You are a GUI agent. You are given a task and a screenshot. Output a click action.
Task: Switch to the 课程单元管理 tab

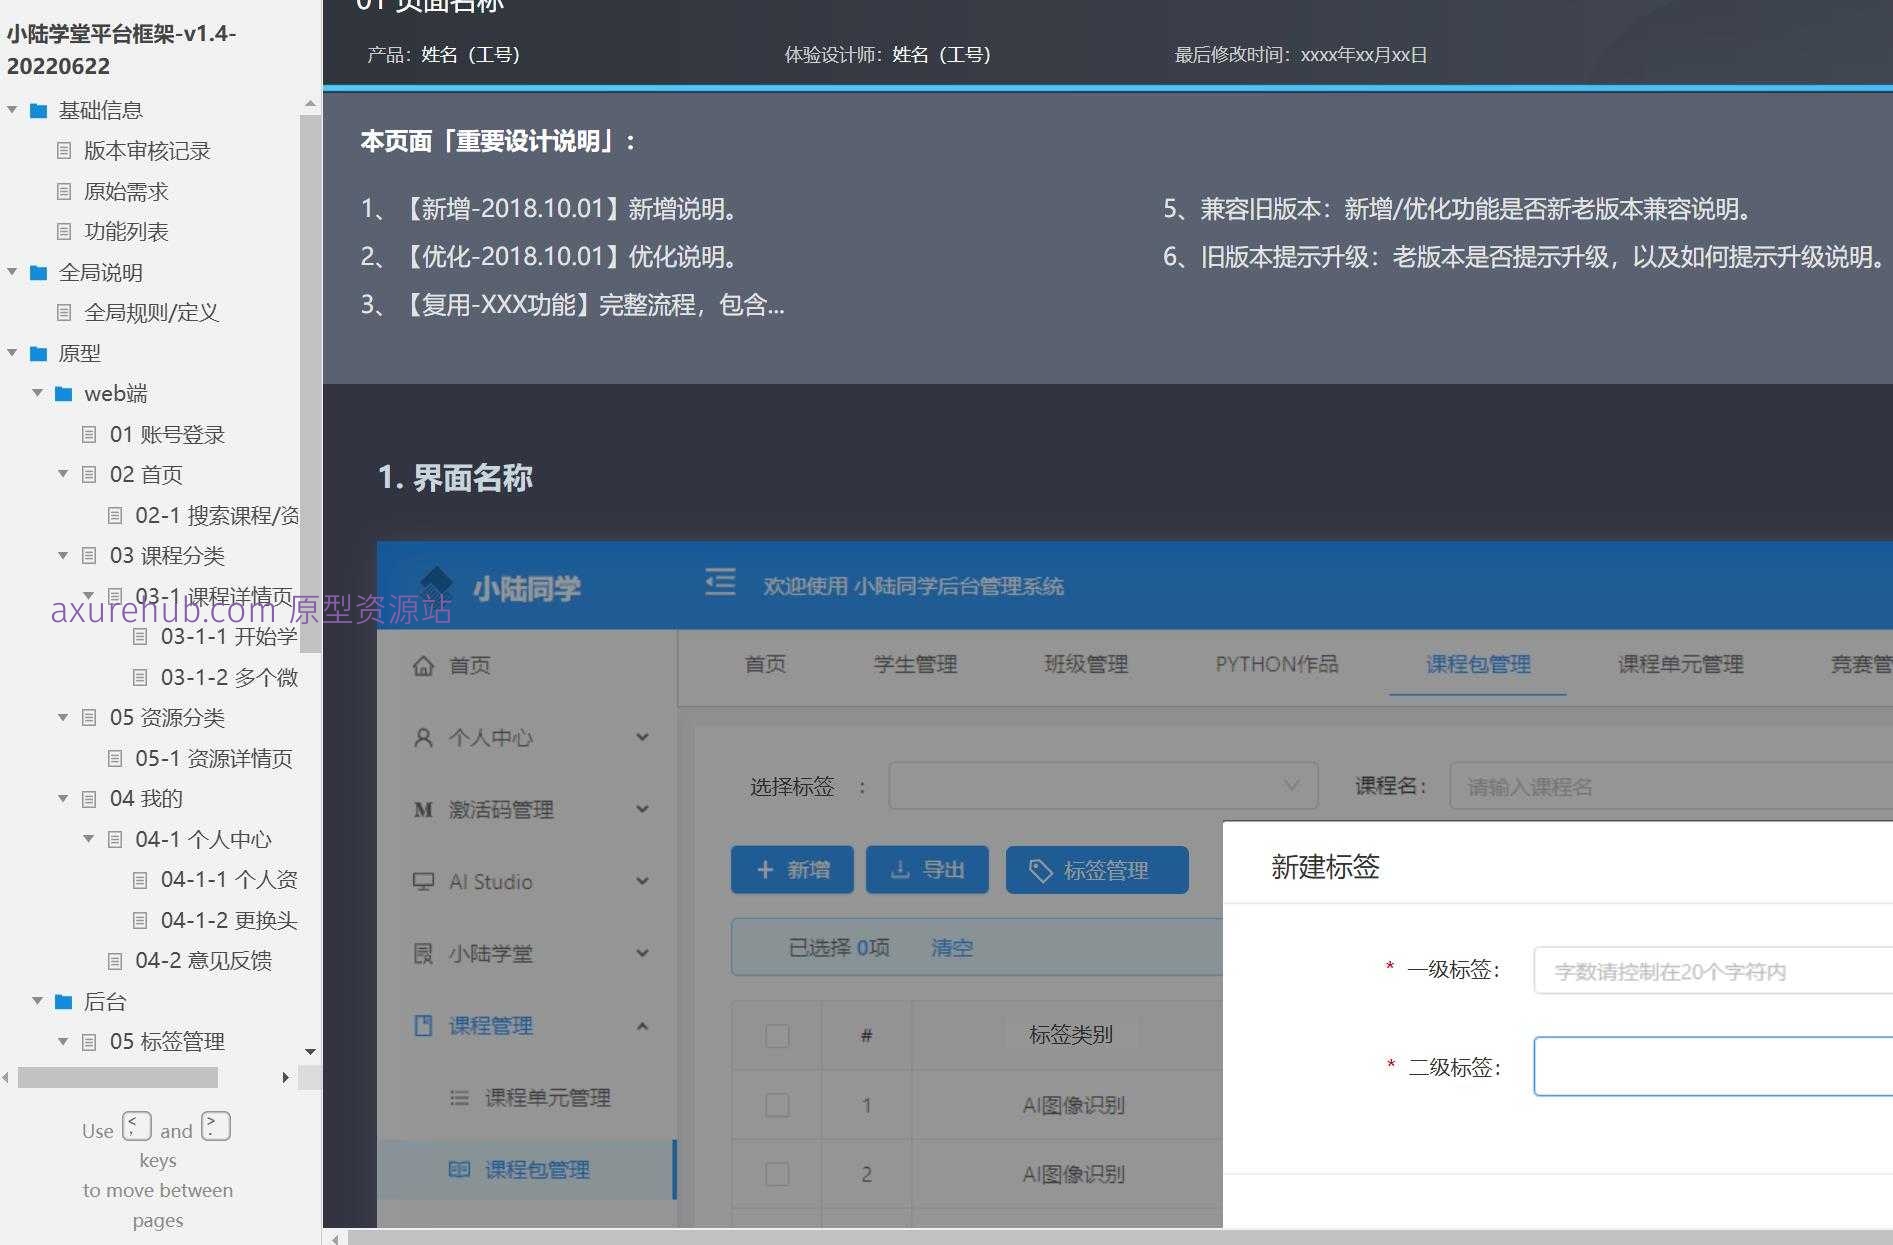pos(1680,664)
